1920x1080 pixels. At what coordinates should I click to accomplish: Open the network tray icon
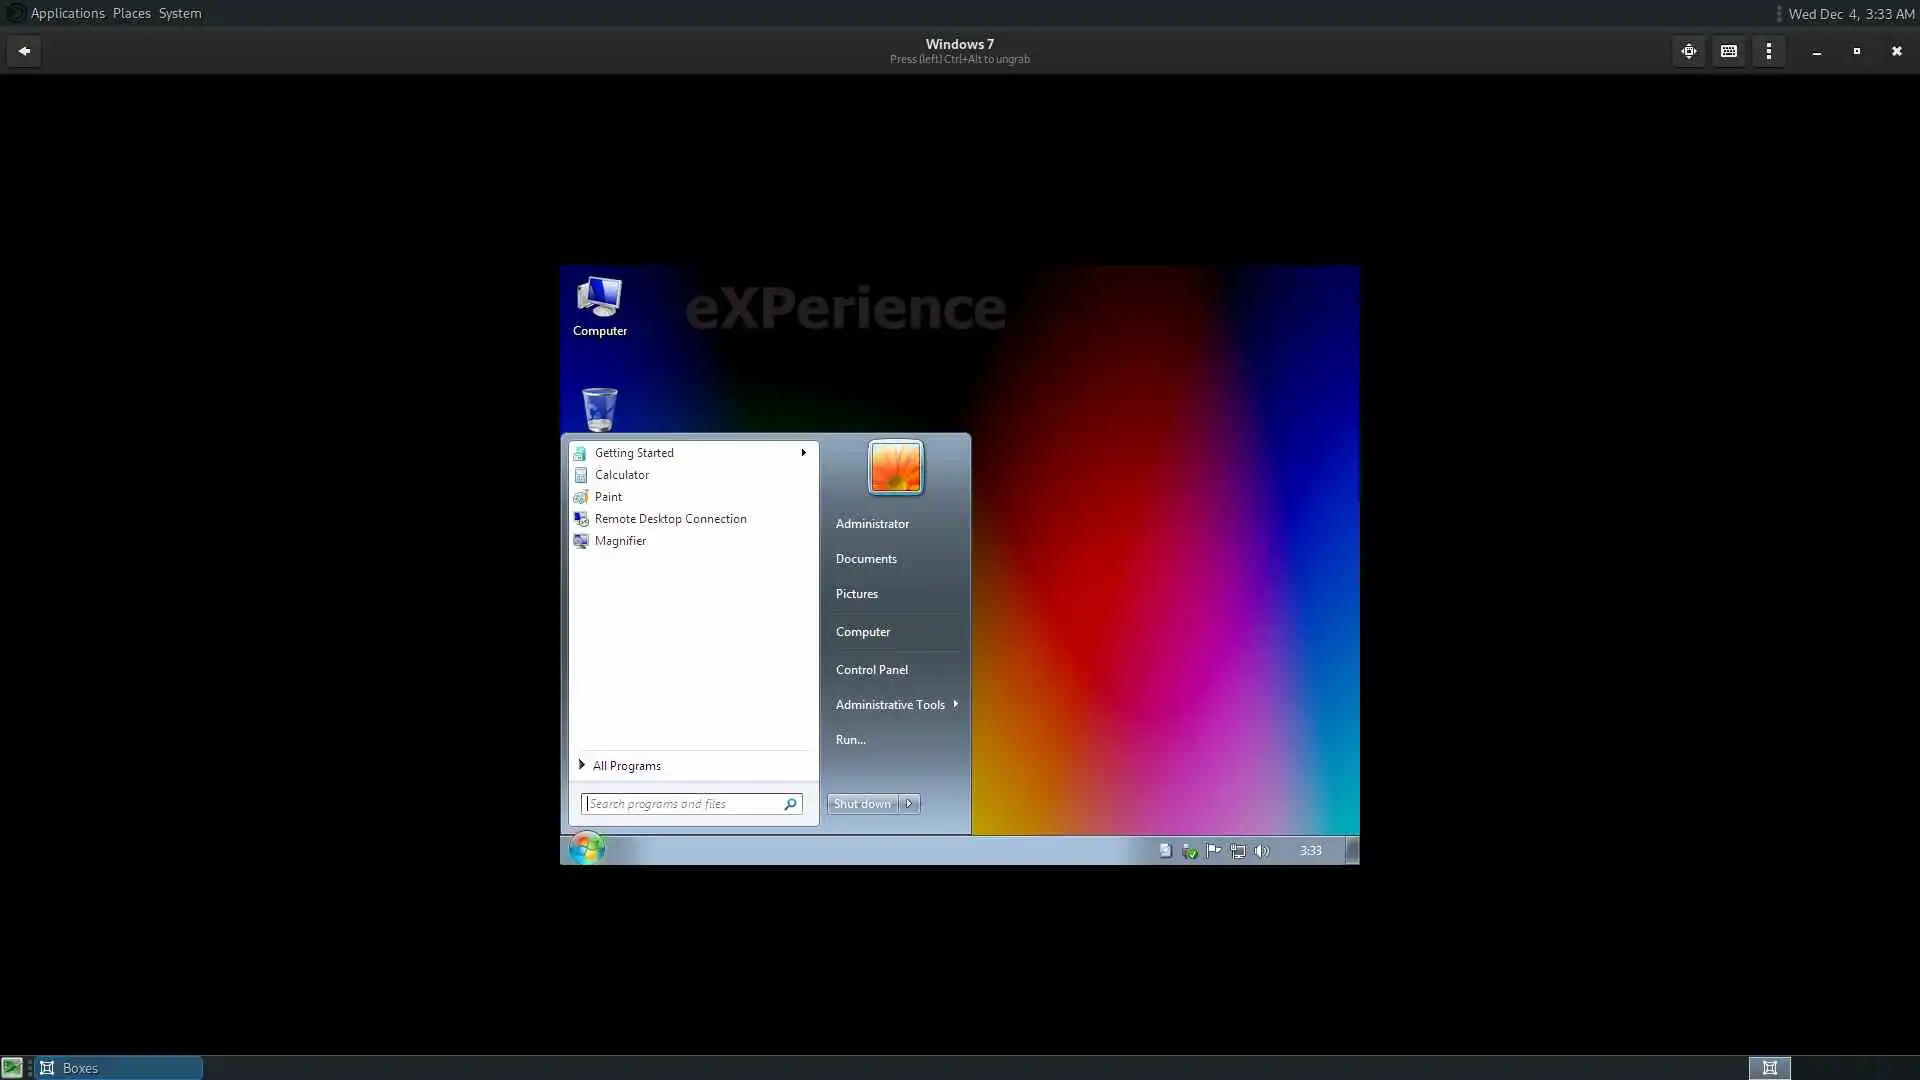click(x=1238, y=851)
